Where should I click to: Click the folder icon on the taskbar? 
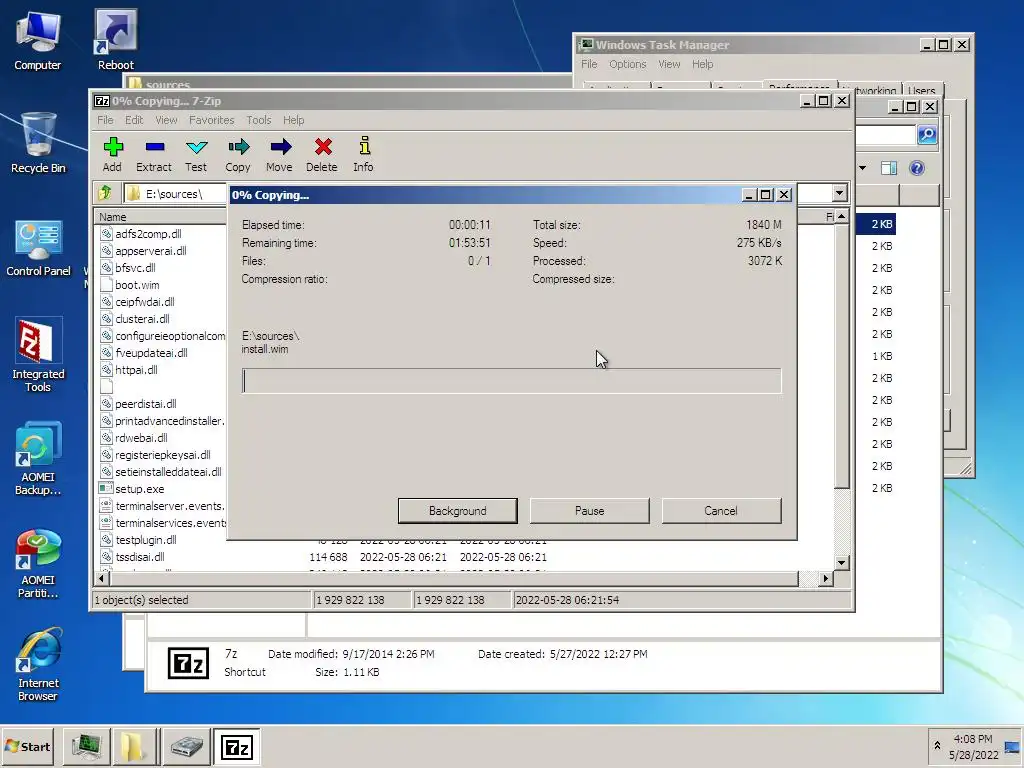pos(136,746)
